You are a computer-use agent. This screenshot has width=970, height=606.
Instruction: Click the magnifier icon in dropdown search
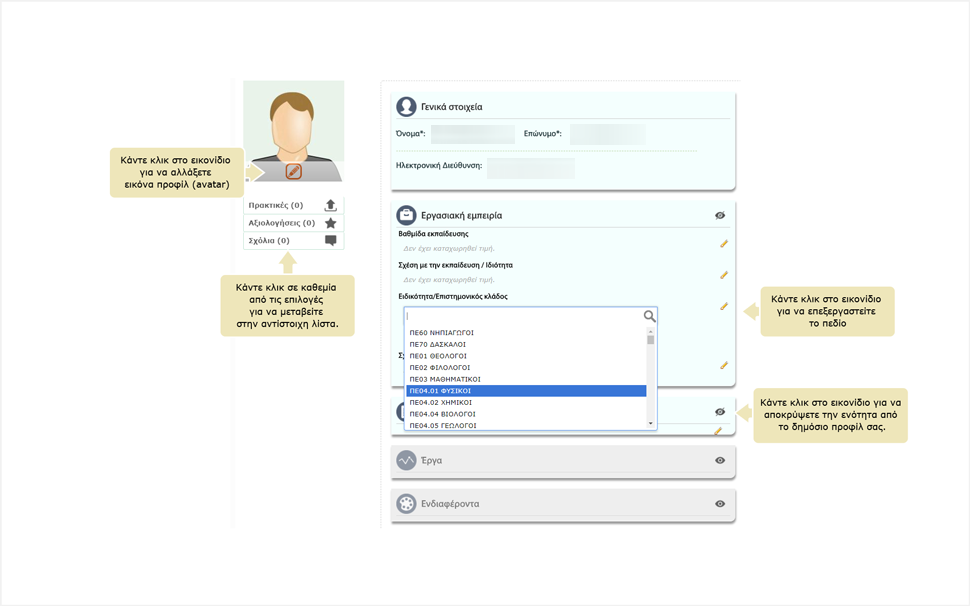(x=649, y=316)
